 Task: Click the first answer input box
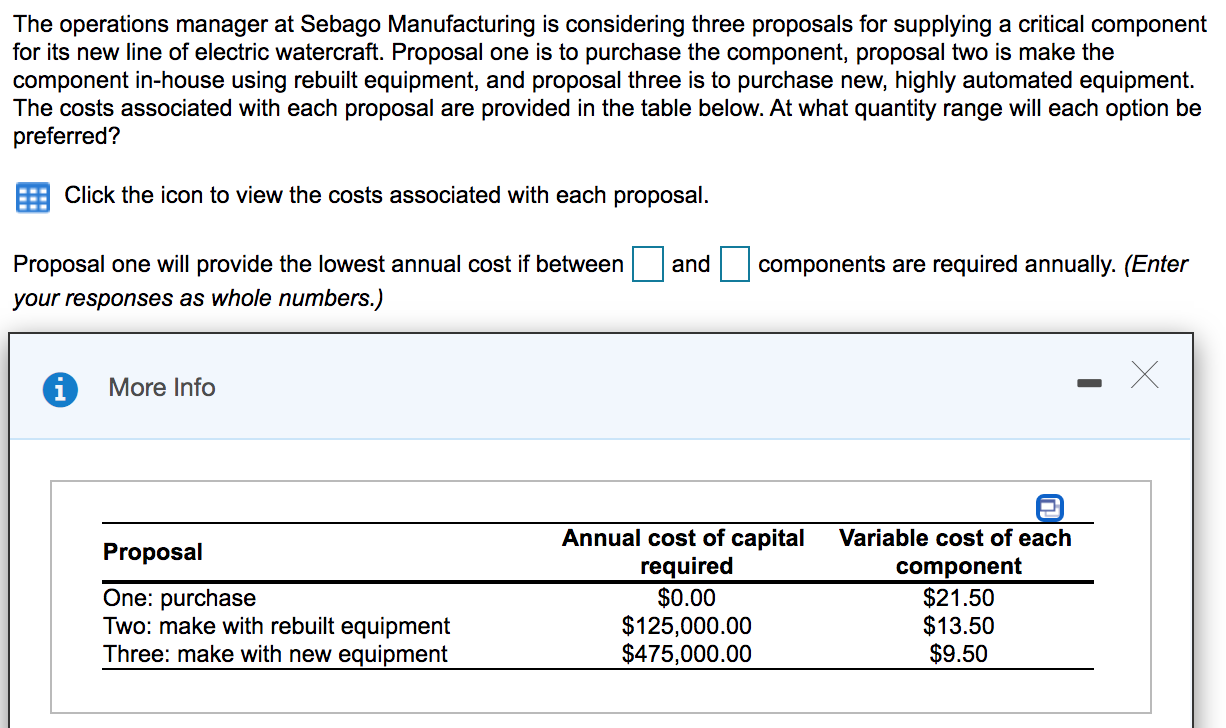click(647, 263)
